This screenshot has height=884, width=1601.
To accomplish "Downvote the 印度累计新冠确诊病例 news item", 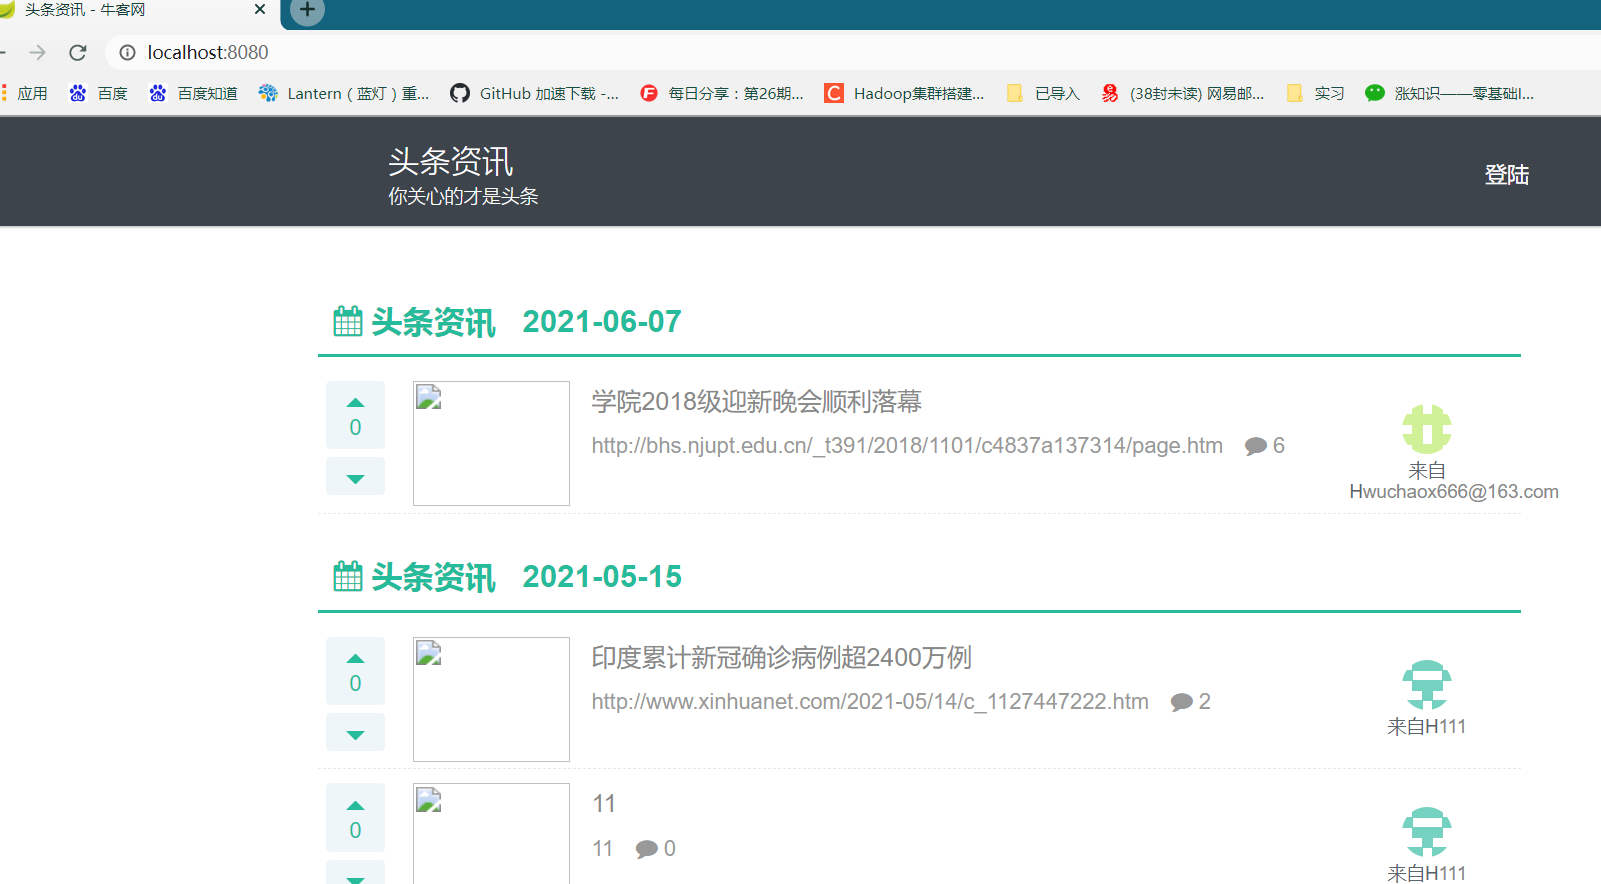I will 355,734.
